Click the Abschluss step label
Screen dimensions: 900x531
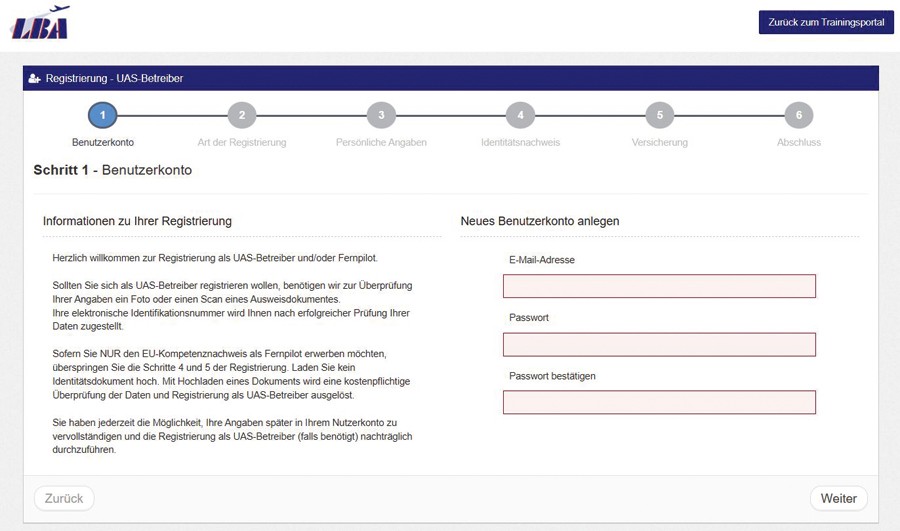[798, 143]
